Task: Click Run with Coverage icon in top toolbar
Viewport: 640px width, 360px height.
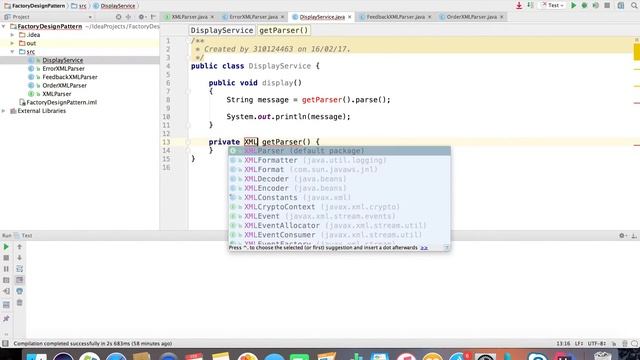Action: (x=596, y=5)
